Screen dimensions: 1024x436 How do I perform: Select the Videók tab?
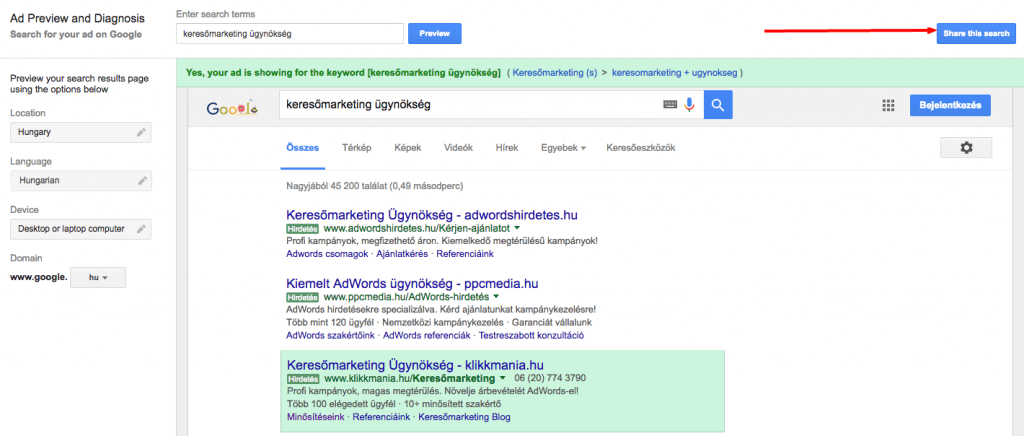(458, 148)
